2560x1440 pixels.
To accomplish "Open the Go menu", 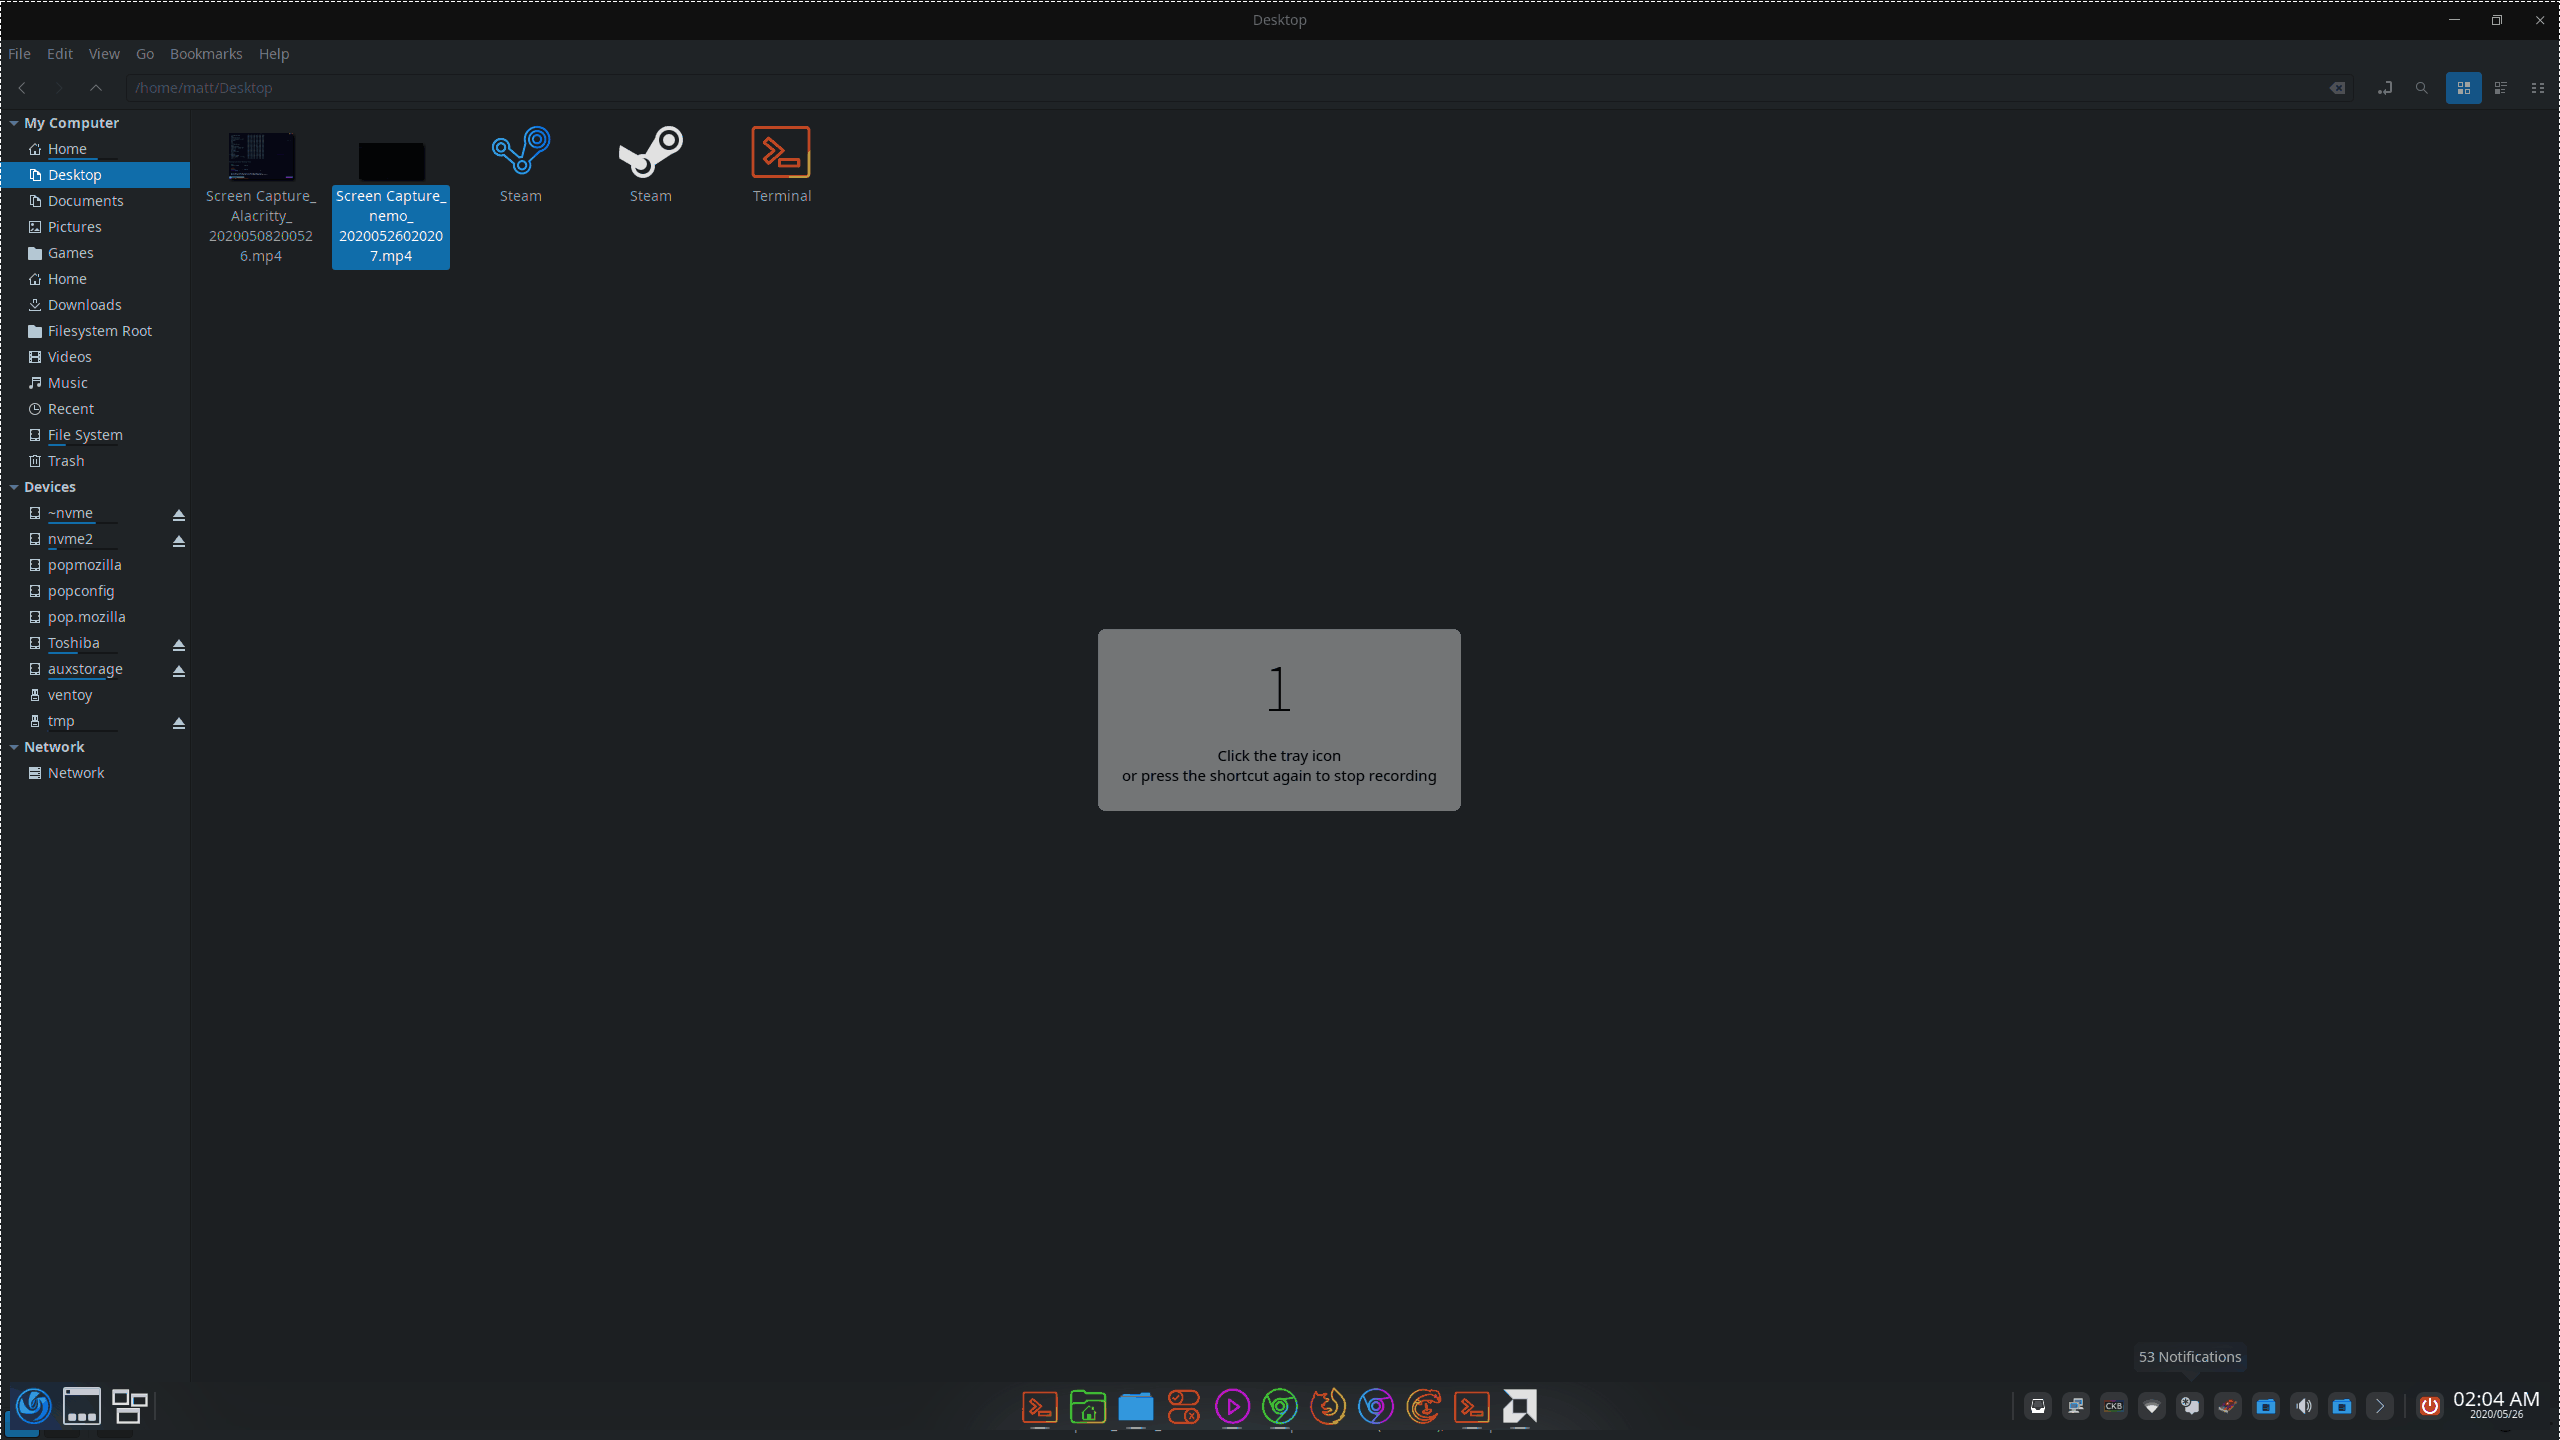I will tap(145, 54).
